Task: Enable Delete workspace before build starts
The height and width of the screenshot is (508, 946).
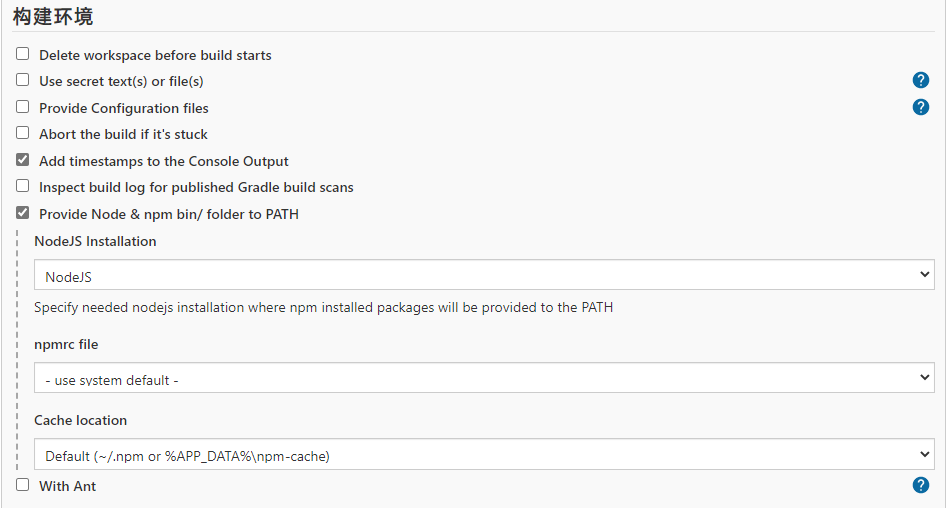Action: point(23,54)
